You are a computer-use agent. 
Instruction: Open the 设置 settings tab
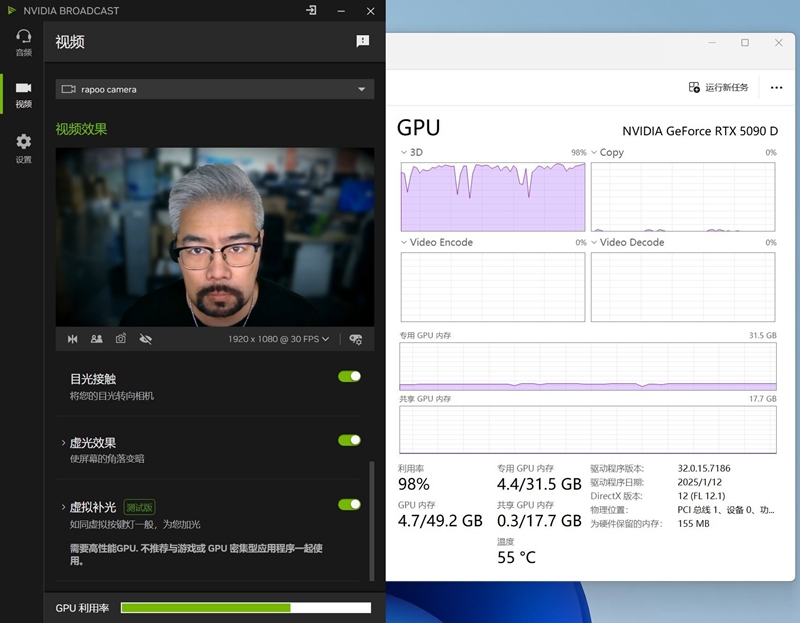point(23,148)
